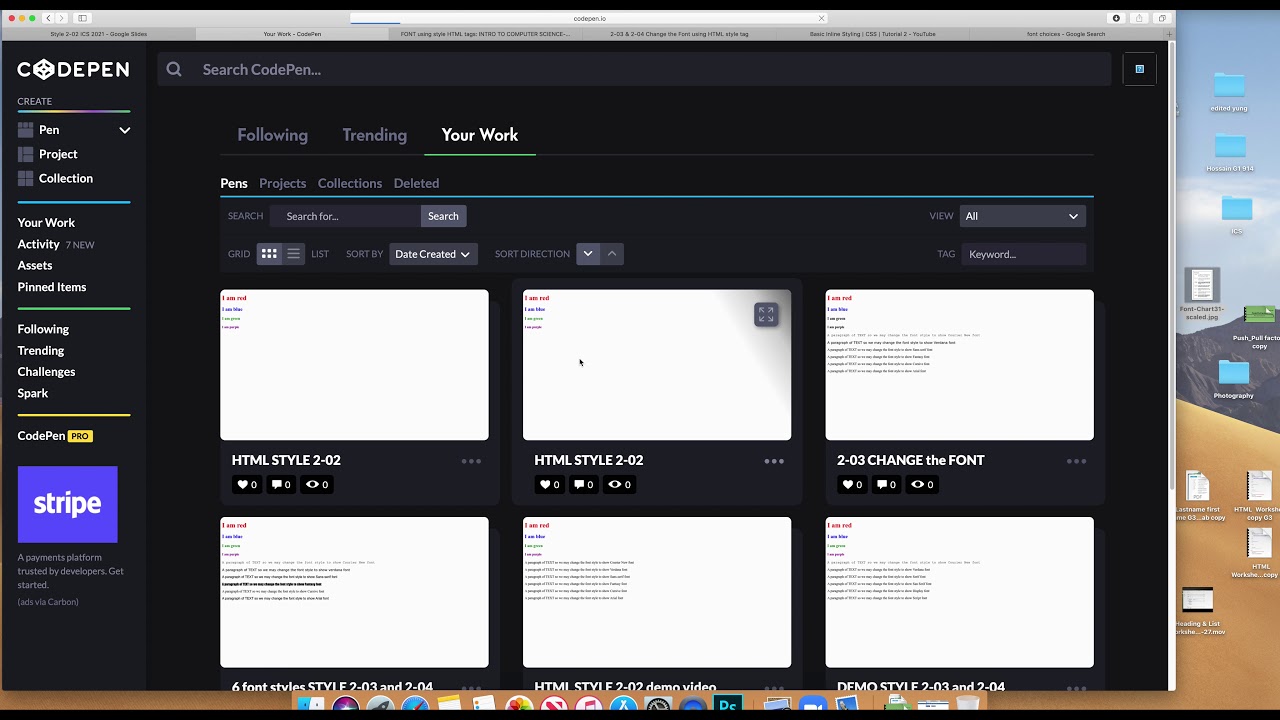Open Your Work in the sidebar
Screen dimensions: 1280x720
pos(46,223)
